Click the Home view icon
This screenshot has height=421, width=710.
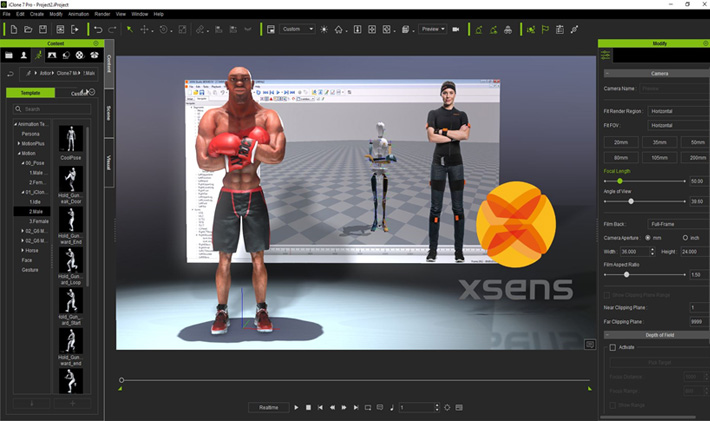pos(338,29)
